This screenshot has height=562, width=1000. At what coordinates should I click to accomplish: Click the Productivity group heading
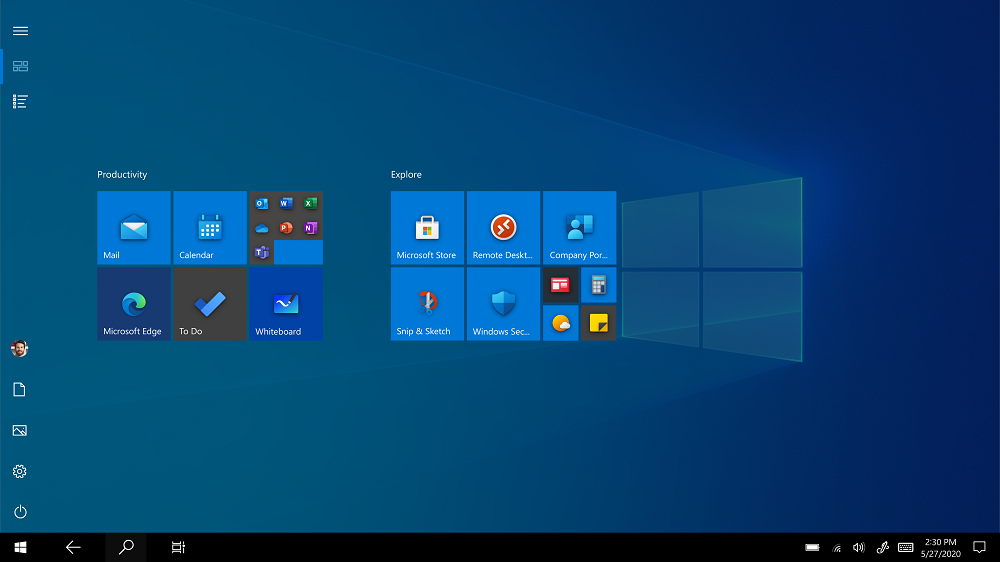point(122,174)
